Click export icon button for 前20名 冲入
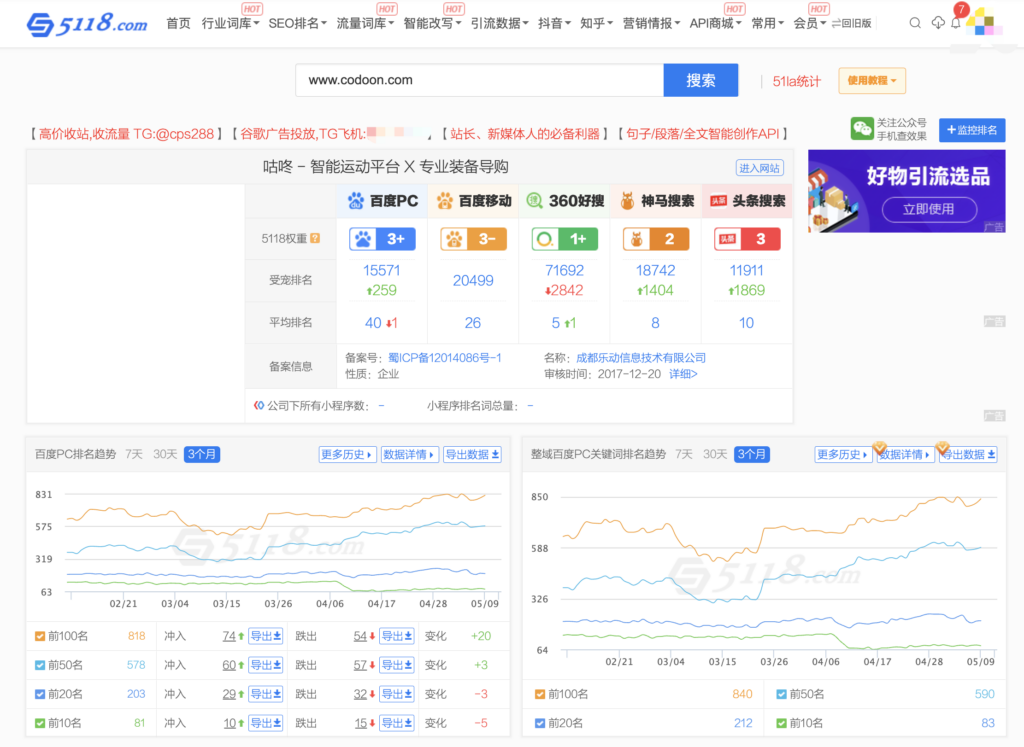Viewport: 1024px width, 747px height. [265, 694]
